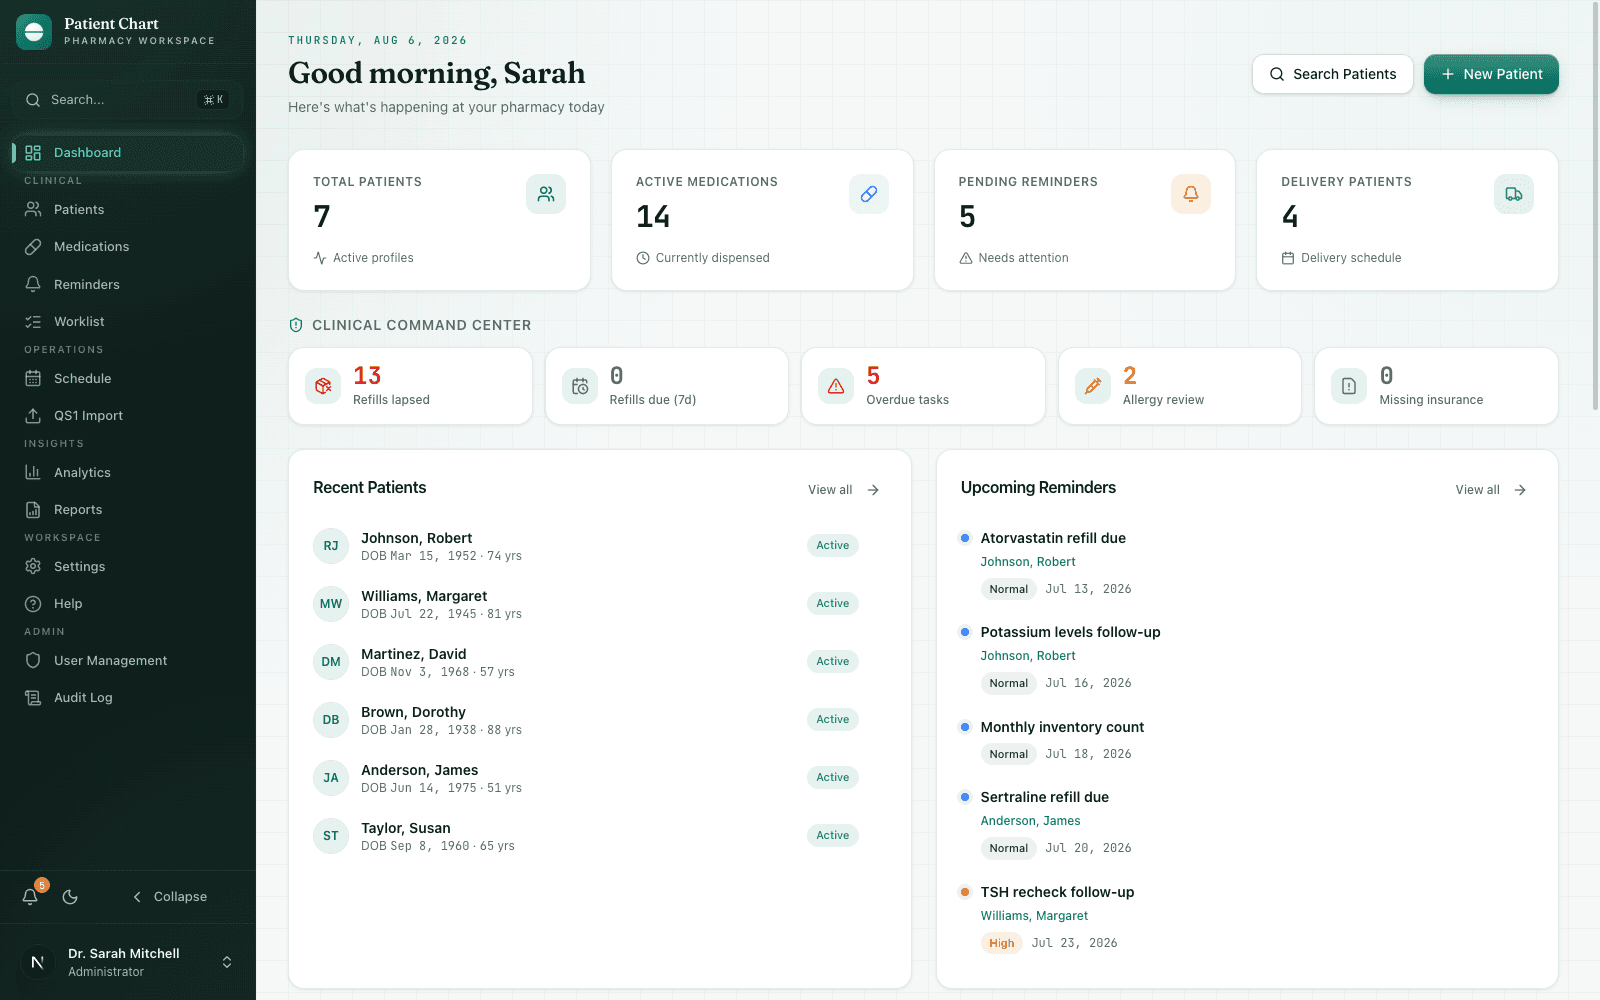The height and width of the screenshot is (1000, 1600).
Task: Open QS1 Import
Action: click(x=128, y=416)
